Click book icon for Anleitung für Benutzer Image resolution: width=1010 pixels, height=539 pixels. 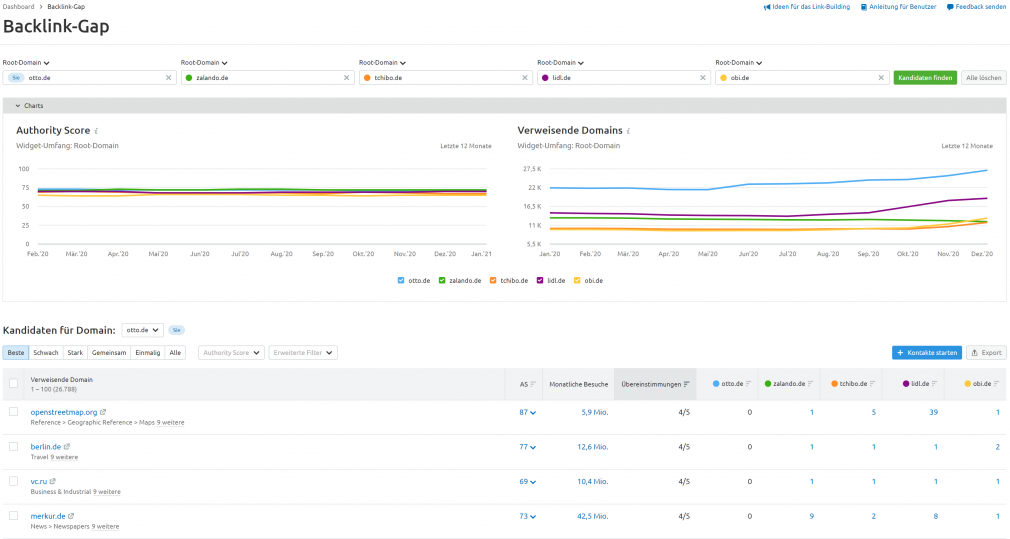pyautogui.click(x=864, y=7)
